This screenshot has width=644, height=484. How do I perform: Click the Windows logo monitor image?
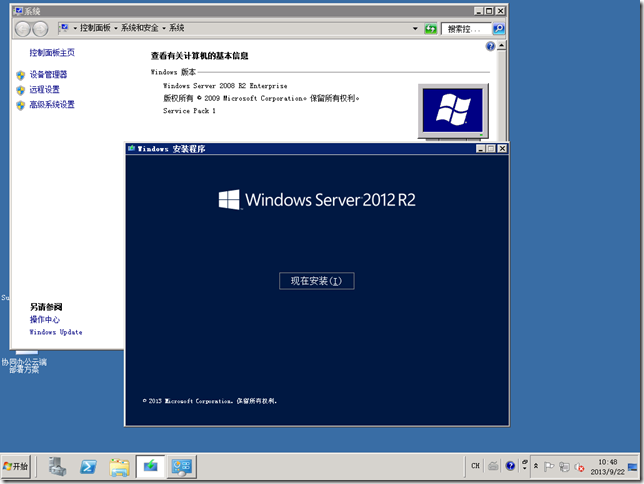point(453,111)
